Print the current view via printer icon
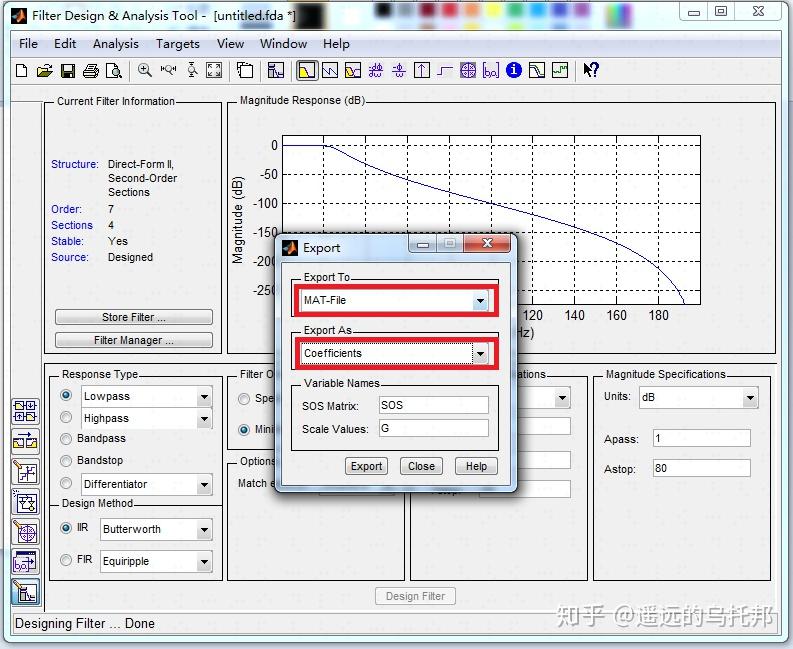This screenshot has height=649, width=793. [x=91, y=70]
